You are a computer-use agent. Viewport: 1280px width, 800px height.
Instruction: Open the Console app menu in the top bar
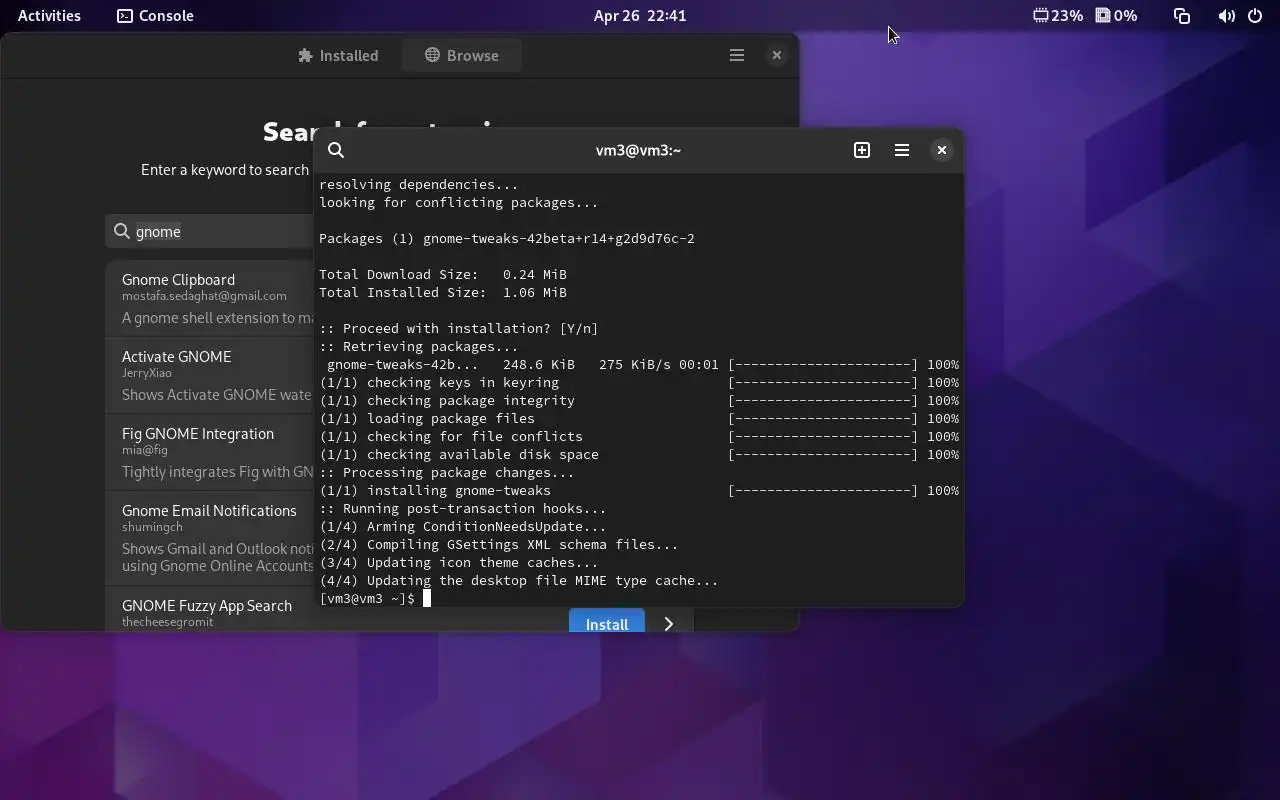(x=155, y=15)
